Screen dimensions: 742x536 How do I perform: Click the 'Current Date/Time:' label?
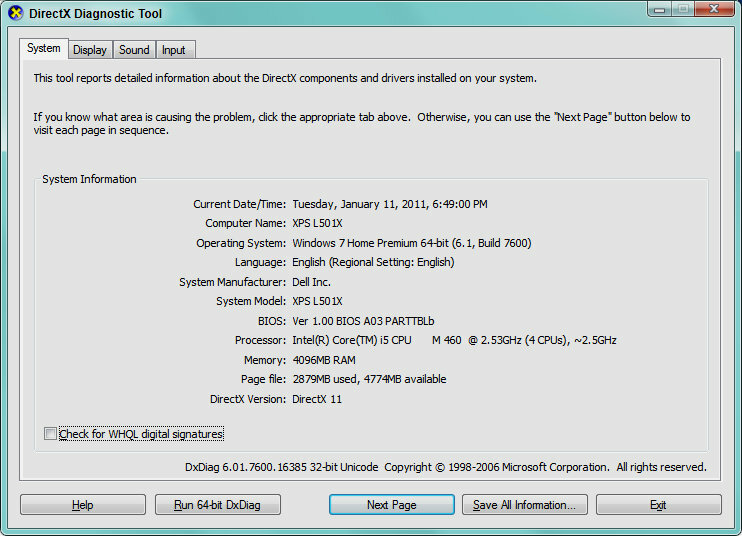[x=239, y=204]
